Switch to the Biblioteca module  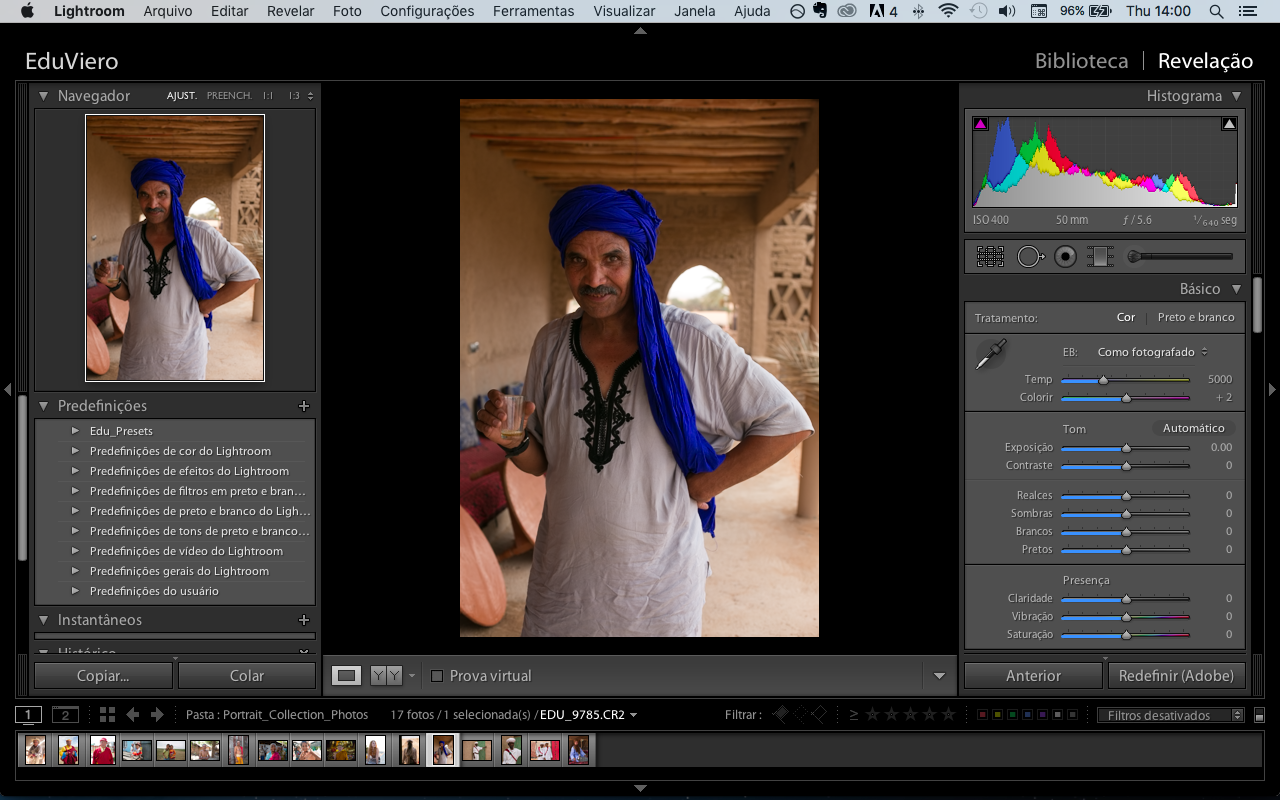[1081, 60]
